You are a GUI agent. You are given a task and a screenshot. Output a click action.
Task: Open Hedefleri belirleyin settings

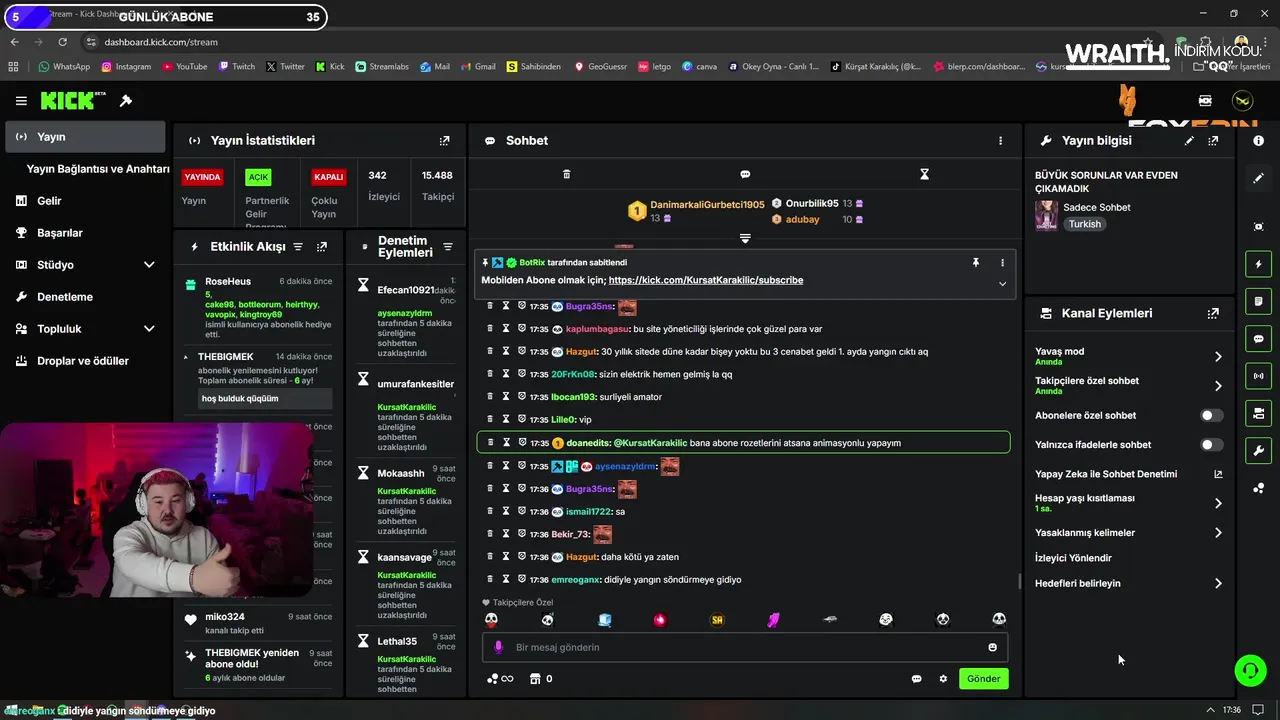(x=1129, y=583)
